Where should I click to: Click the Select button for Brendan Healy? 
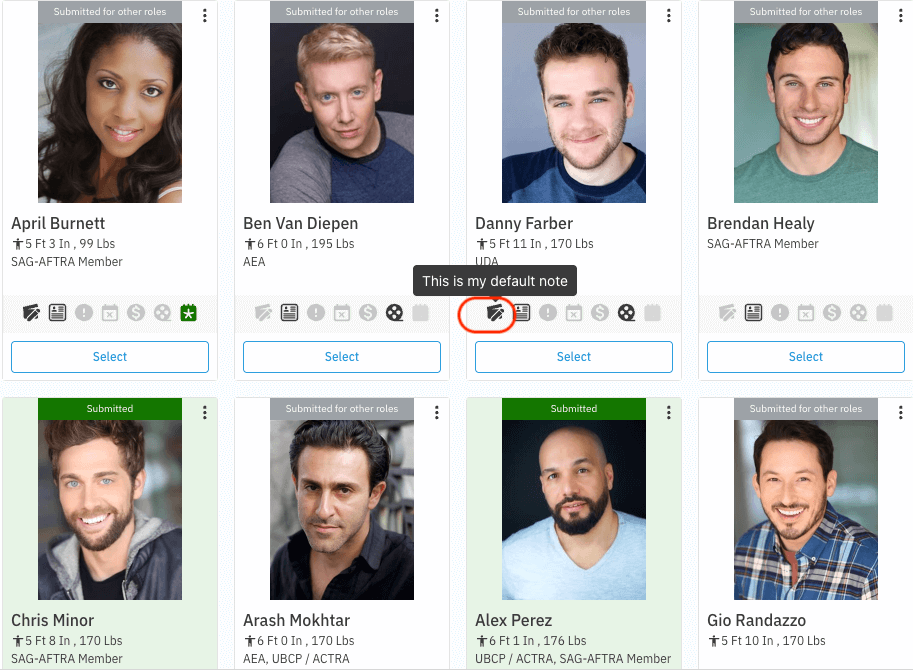pos(806,357)
